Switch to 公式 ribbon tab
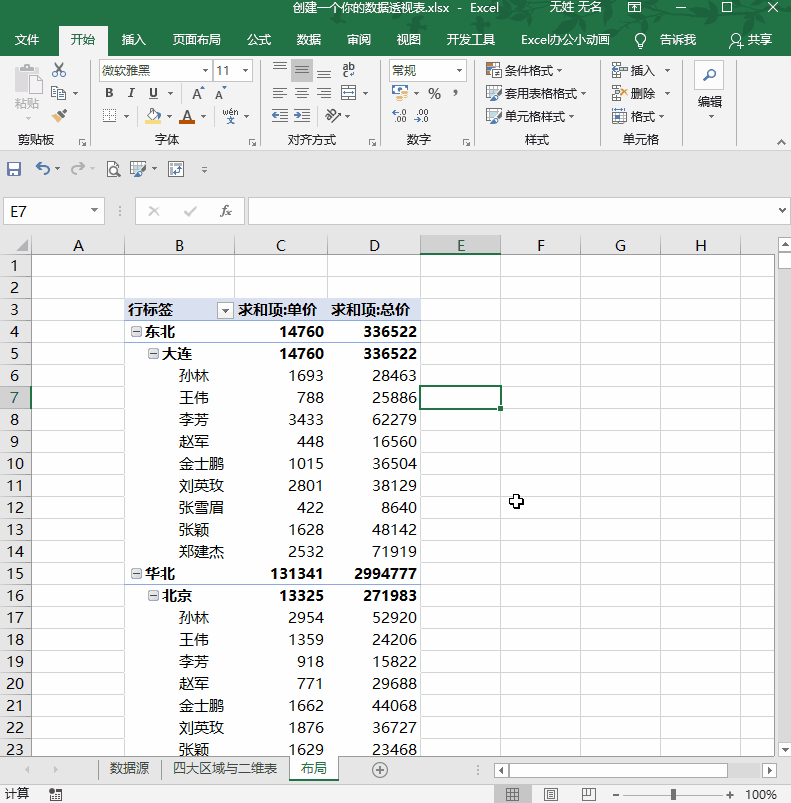Viewport: 791px width, 803px height. click(x=259, y=40)
